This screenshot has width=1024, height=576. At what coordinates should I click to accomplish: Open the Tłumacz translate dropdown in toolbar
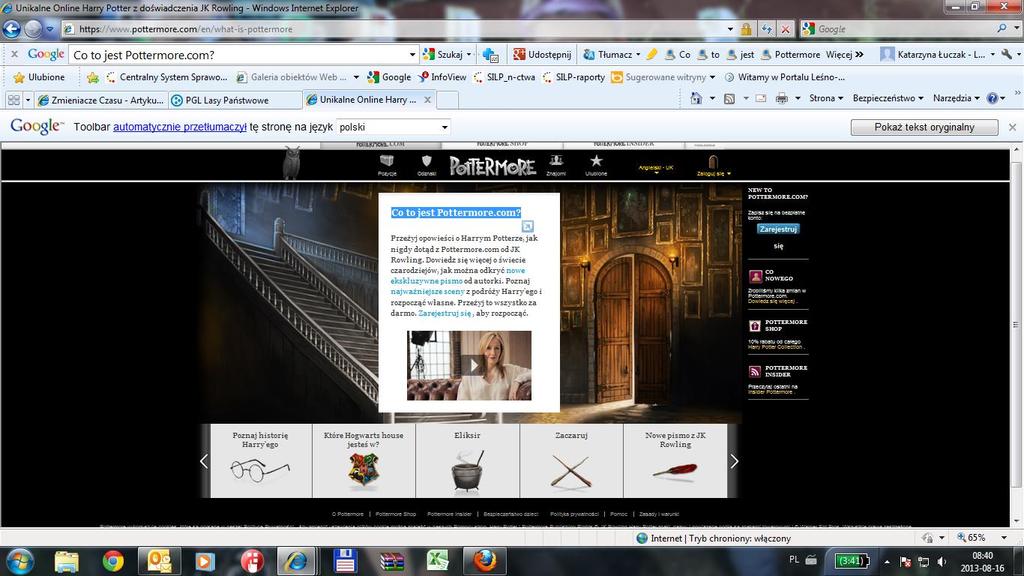tap(611, 54)
